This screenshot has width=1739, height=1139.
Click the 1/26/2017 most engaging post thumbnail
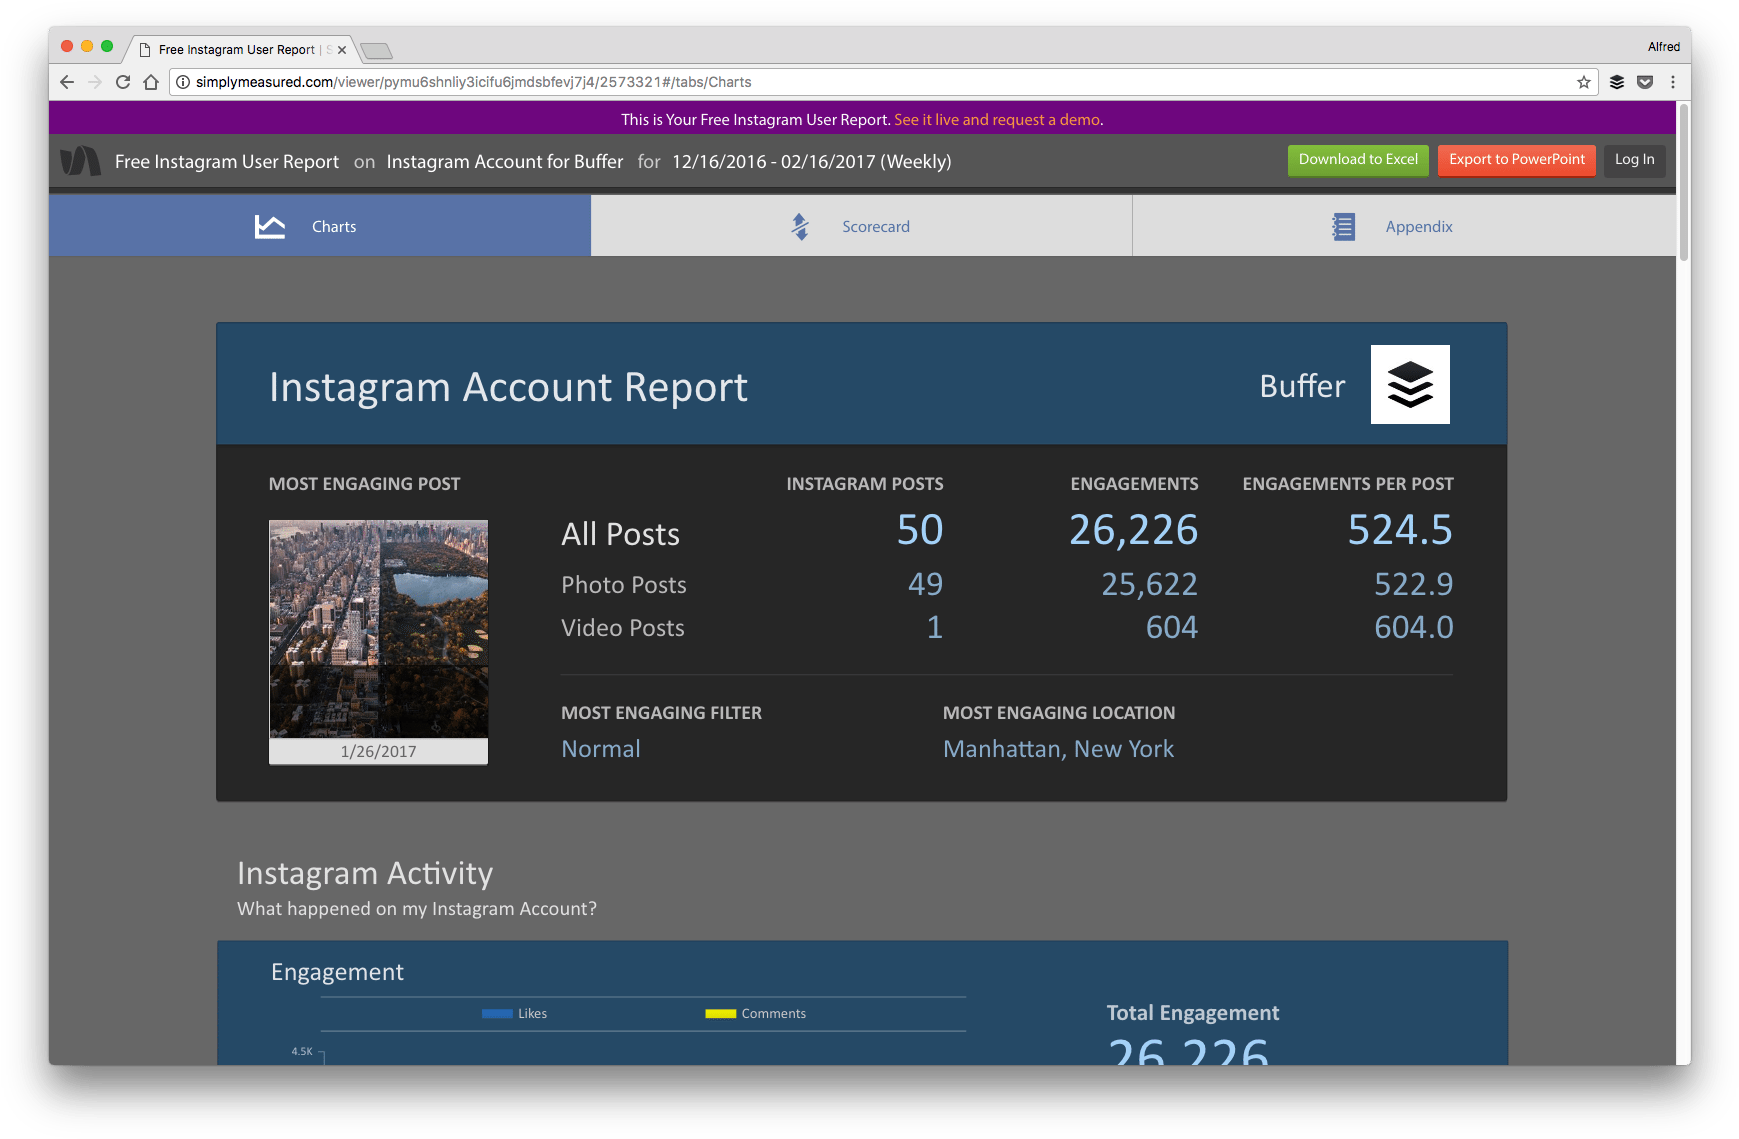click(378, 640)
